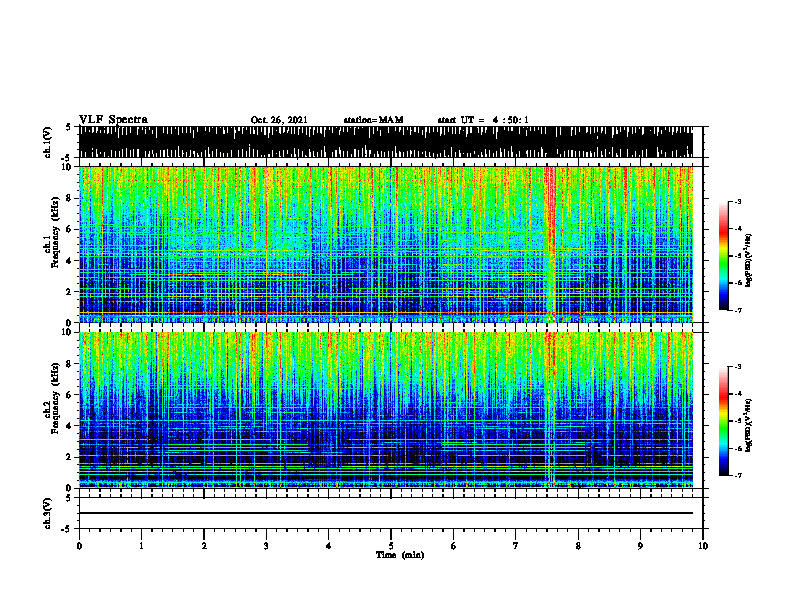792x612 pixels.
Task: Click the flat ch.3 voltage trace line
Action: [x=386, y=513]
